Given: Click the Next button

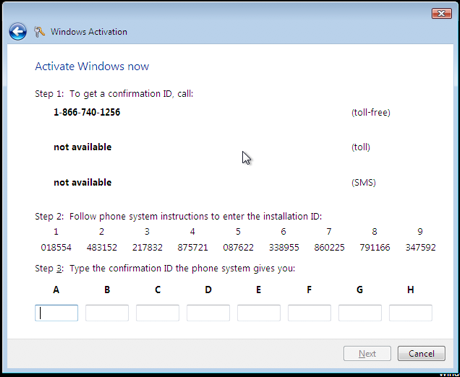Looking at the screenshot, I should pyautogui.click(x=367, y=353).
